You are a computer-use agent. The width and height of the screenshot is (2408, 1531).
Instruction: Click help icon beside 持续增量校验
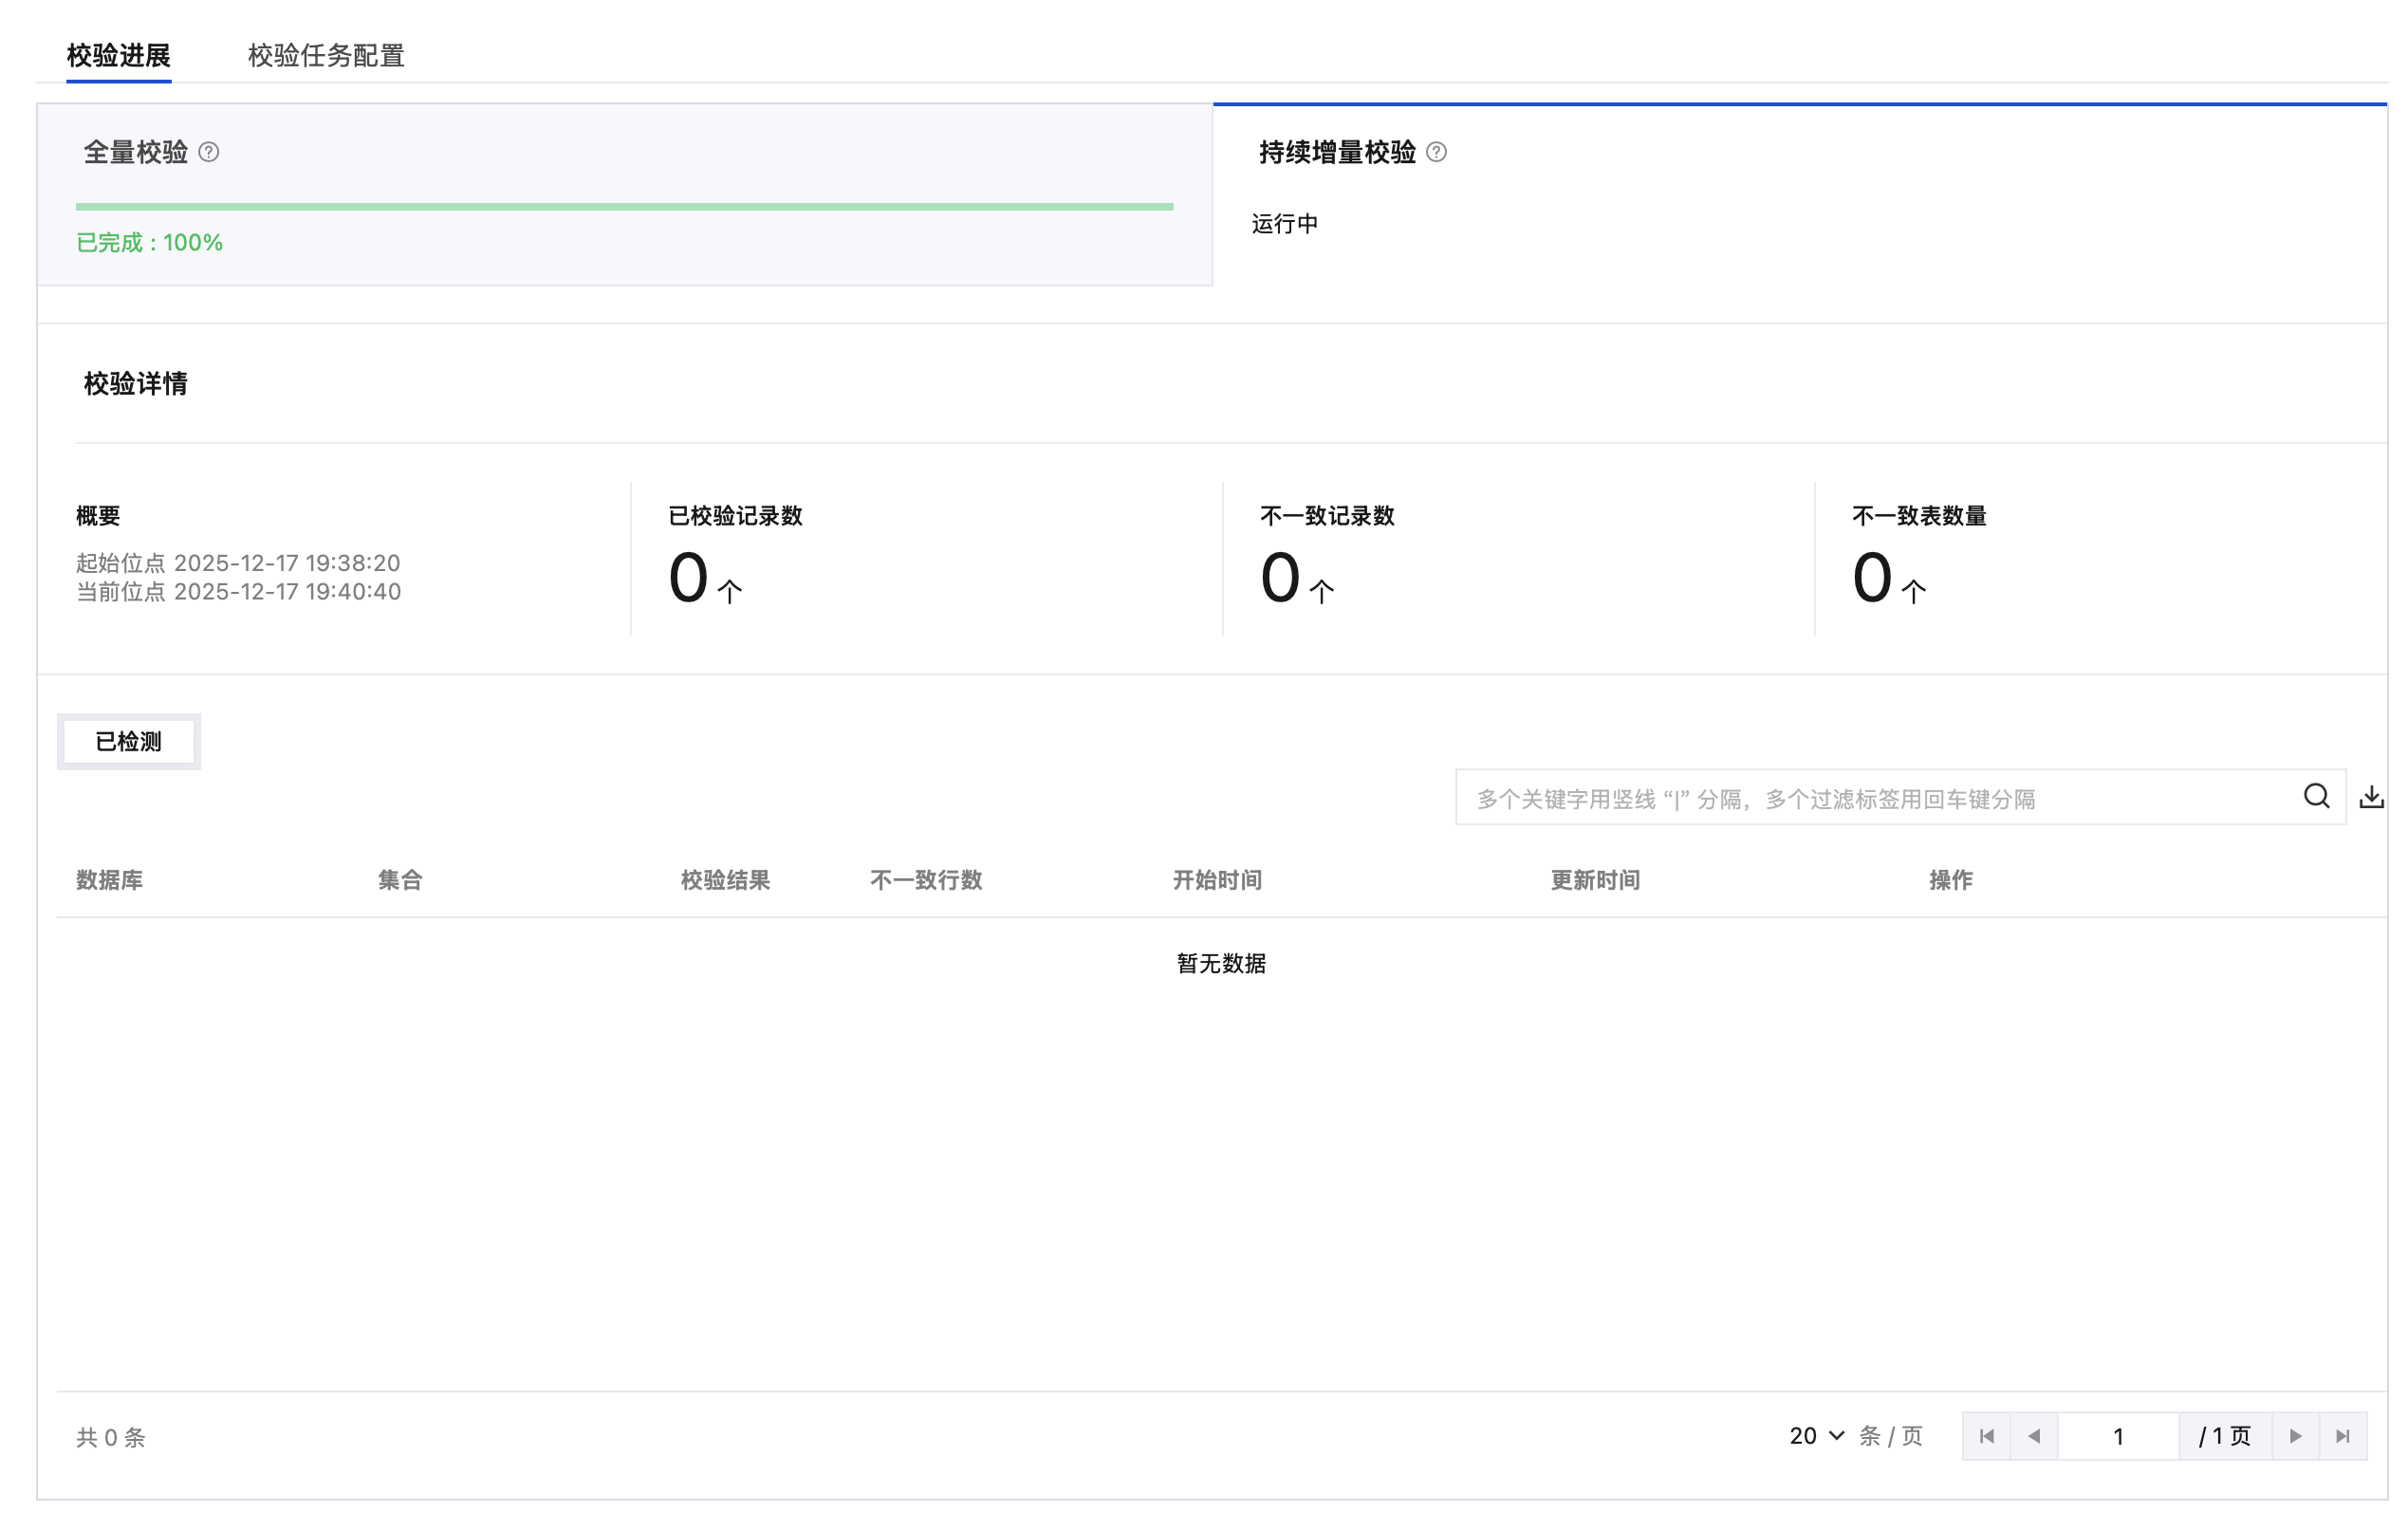[x=1436, y=152]
